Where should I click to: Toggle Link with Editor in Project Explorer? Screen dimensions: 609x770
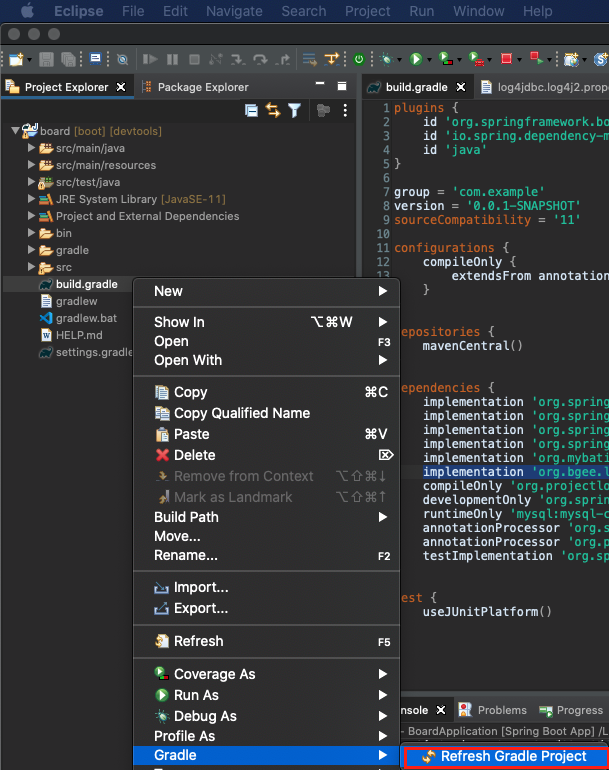273,110
